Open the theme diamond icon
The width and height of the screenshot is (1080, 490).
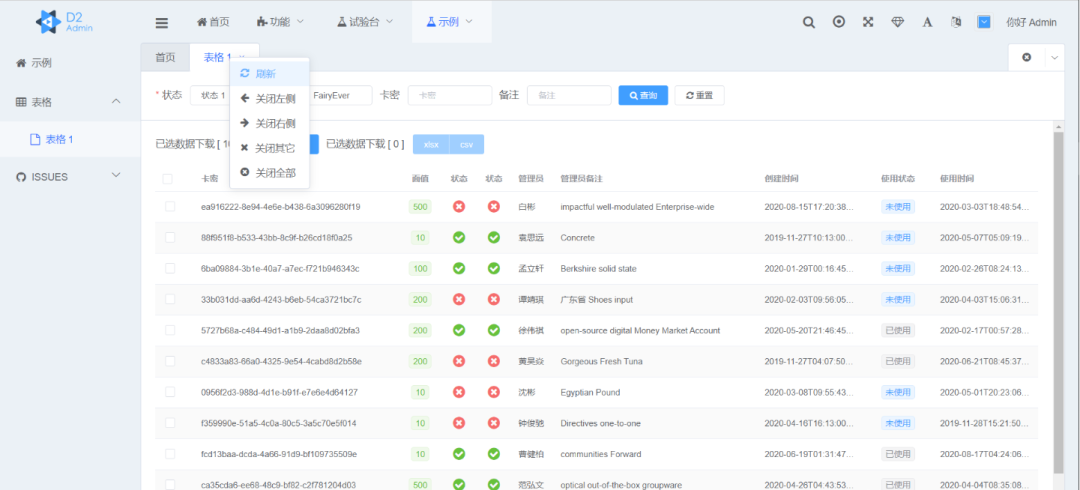[897, 22]
